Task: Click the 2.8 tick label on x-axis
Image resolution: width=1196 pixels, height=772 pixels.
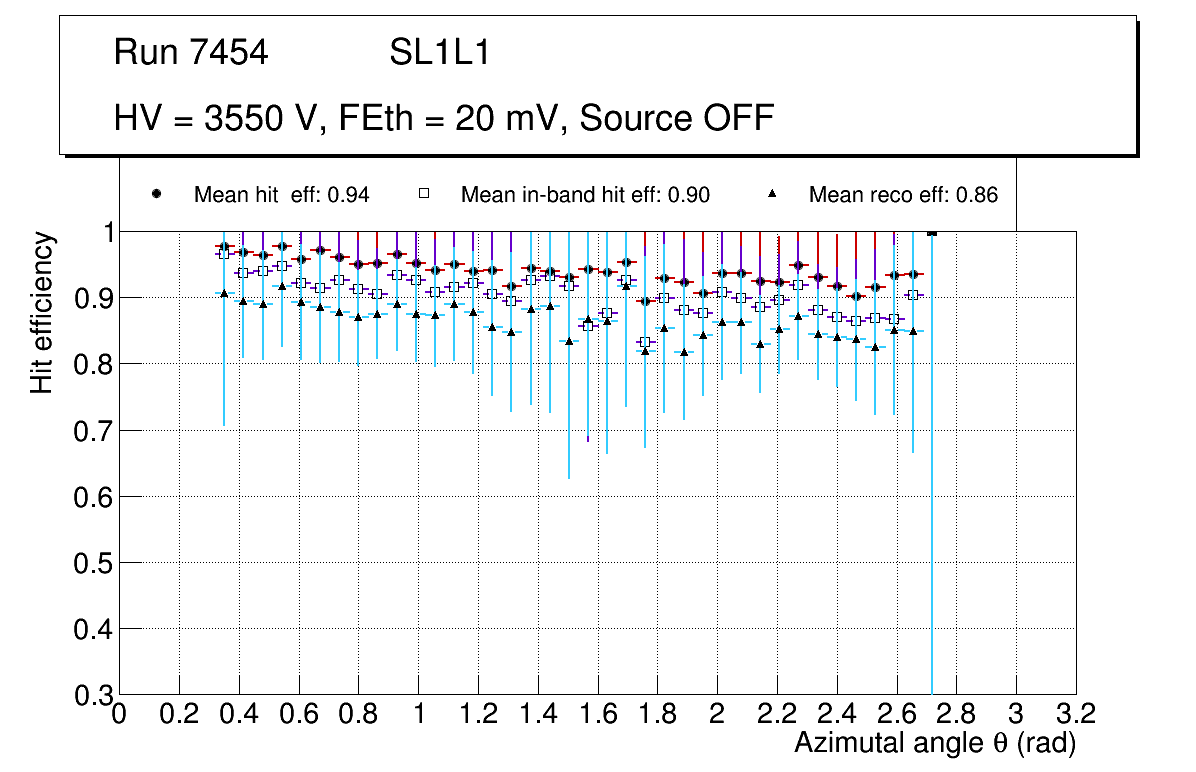Action: click(956, 713)
